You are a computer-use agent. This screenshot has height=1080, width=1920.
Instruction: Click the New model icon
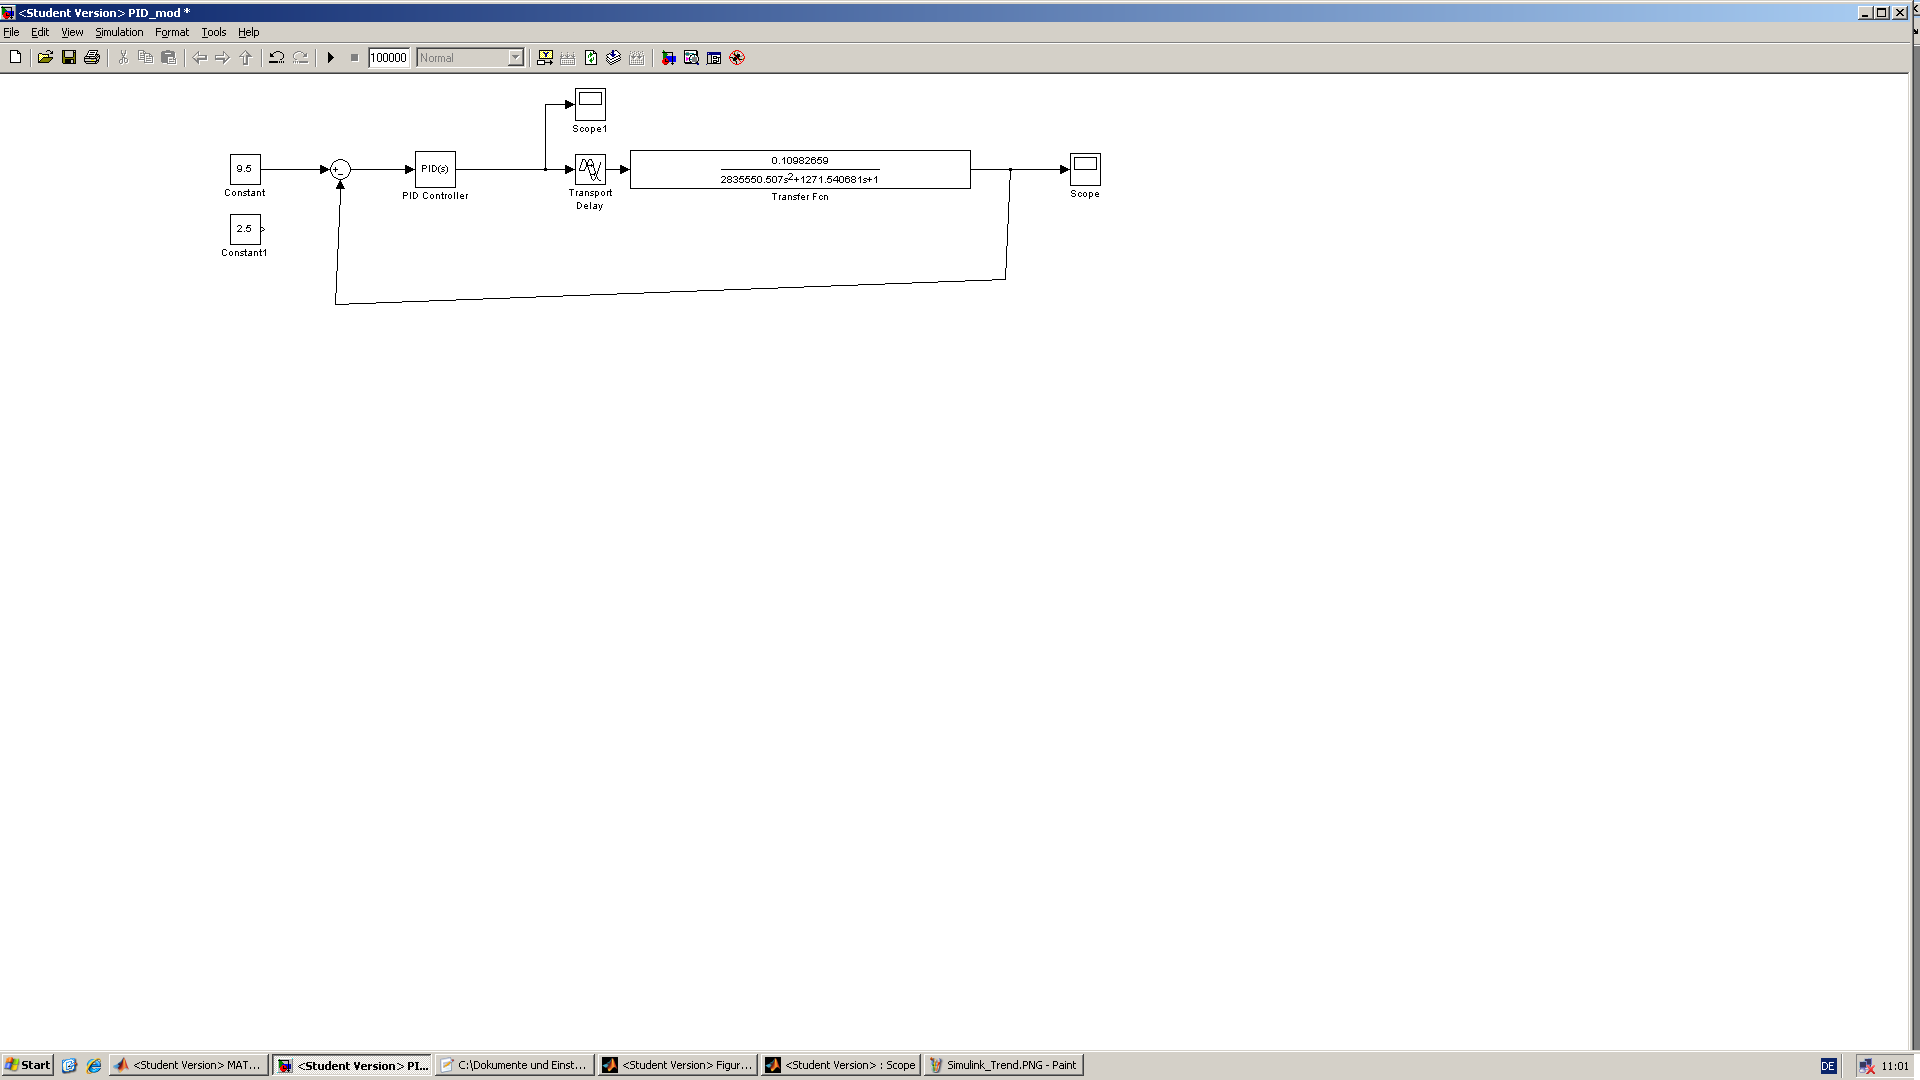click(15, 58)
